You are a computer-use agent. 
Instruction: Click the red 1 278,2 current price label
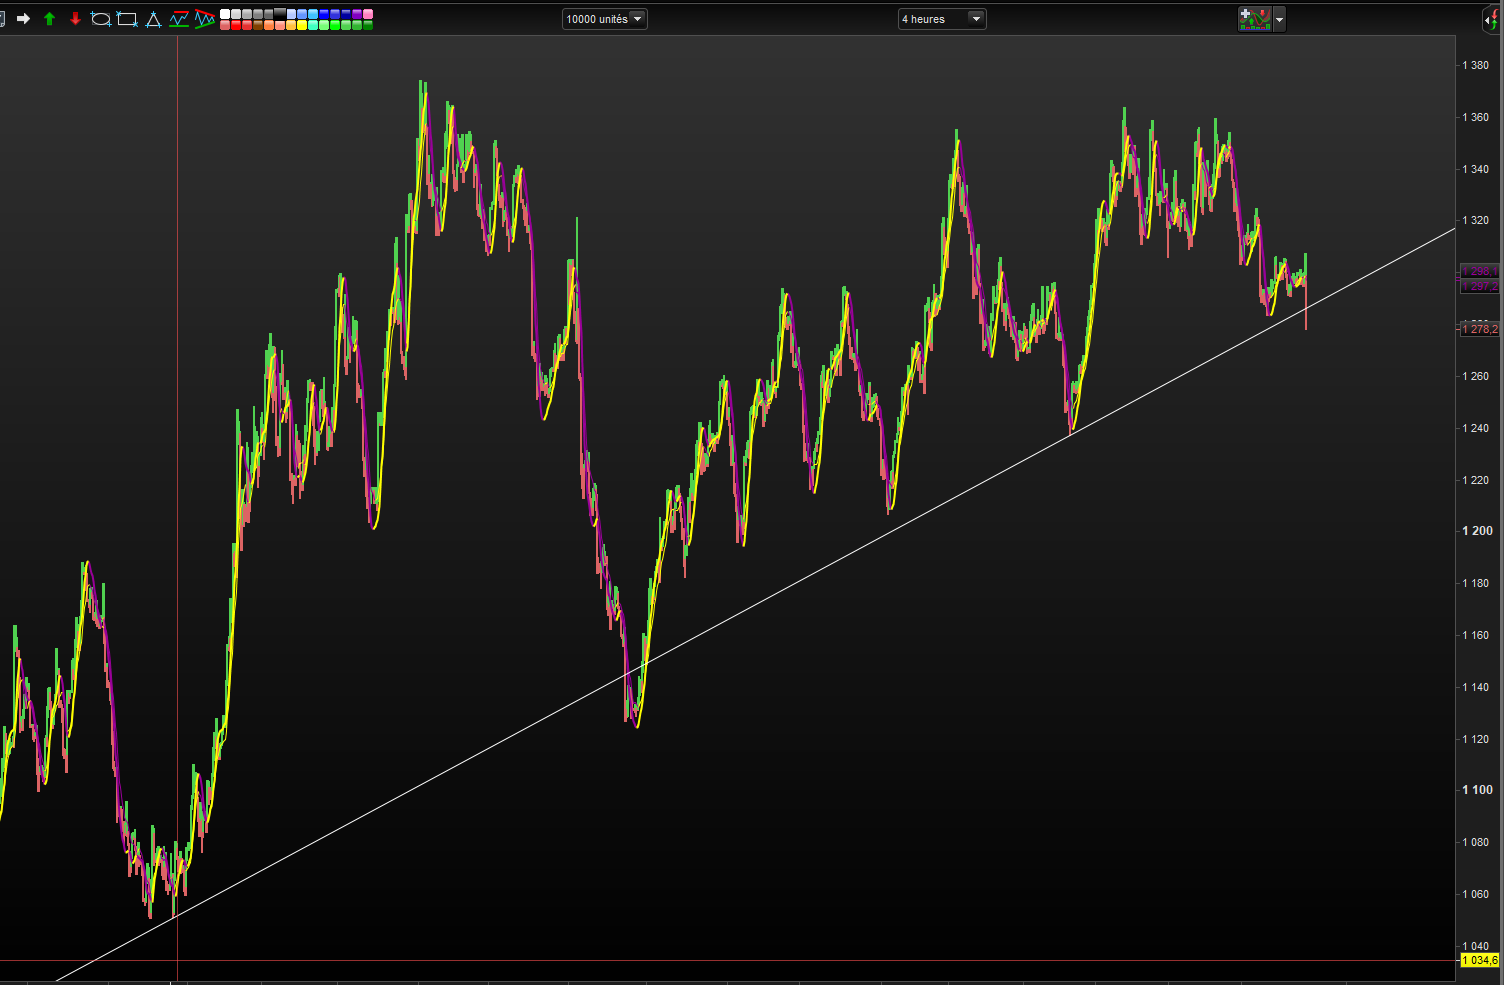[1480, 329]
